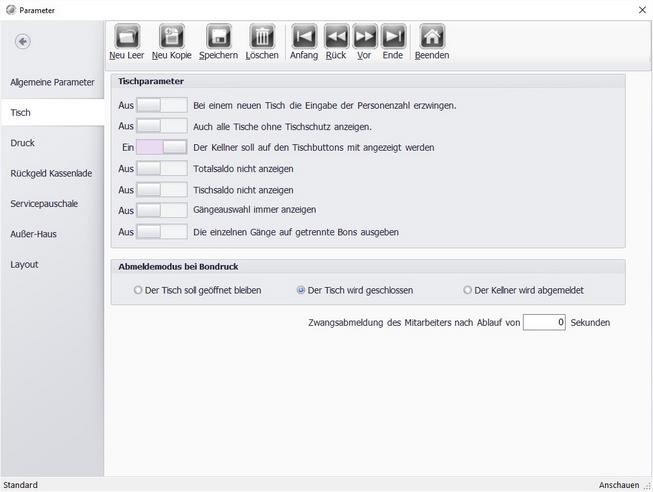The image size is (653, 492).
Task: Click the Zwangsabmeldung seconds input field
Action: [544, 322]
